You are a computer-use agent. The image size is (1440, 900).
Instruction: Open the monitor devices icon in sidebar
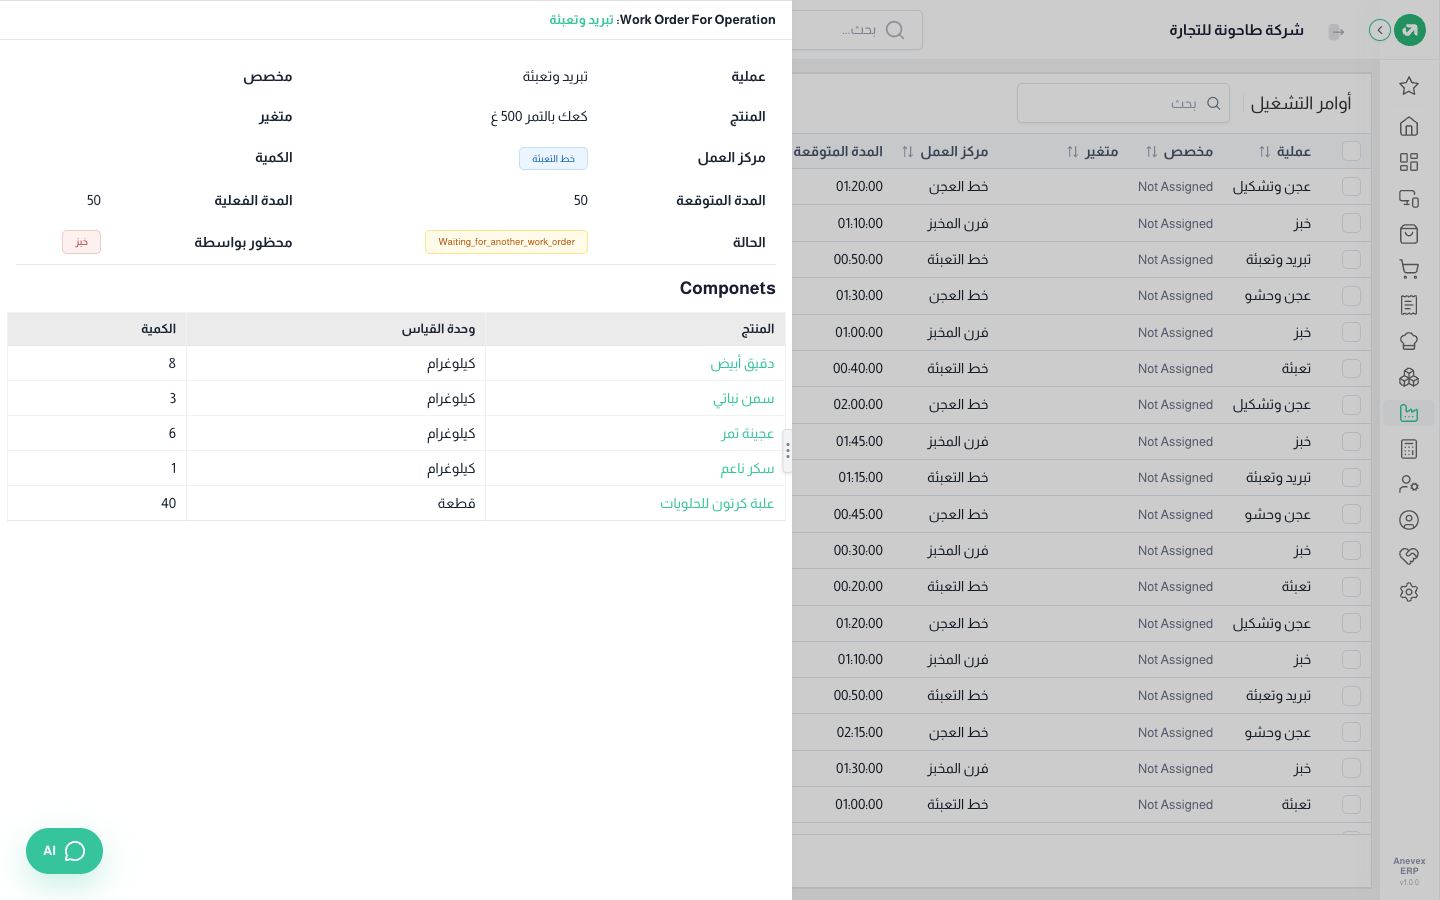[1409, 198]
